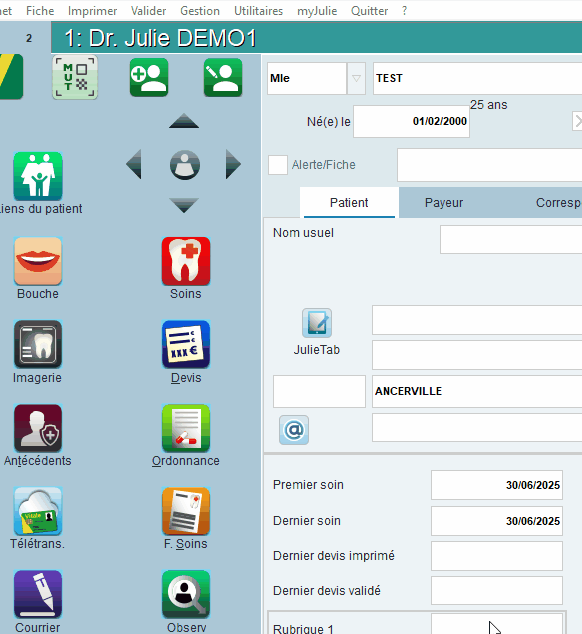Open Liens du patient family icon
Viewport: 582px width, 634px height.
coord(38,176)
